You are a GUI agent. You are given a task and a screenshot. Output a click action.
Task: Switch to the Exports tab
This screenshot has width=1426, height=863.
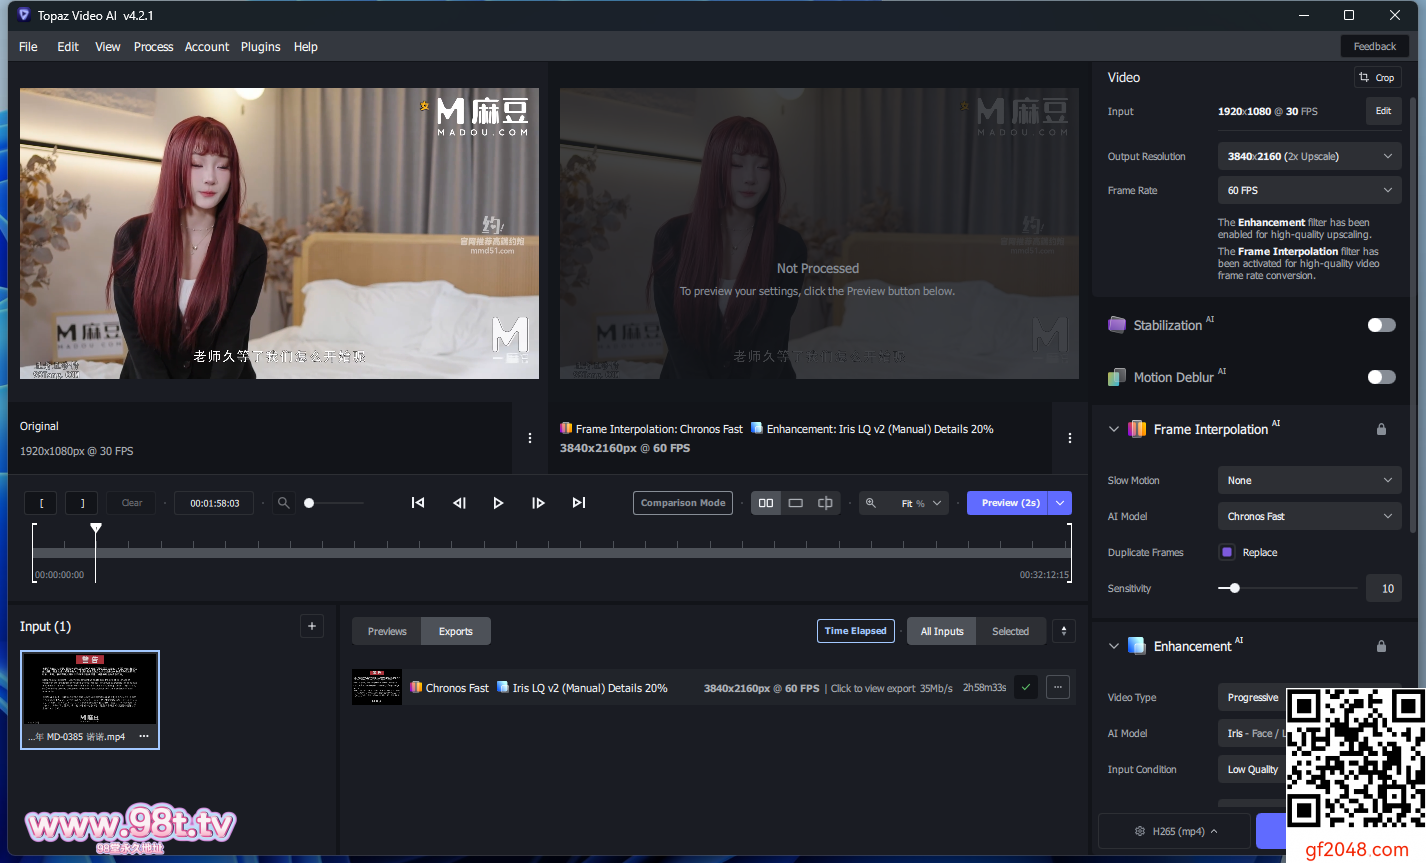click(x=456, y=631)
